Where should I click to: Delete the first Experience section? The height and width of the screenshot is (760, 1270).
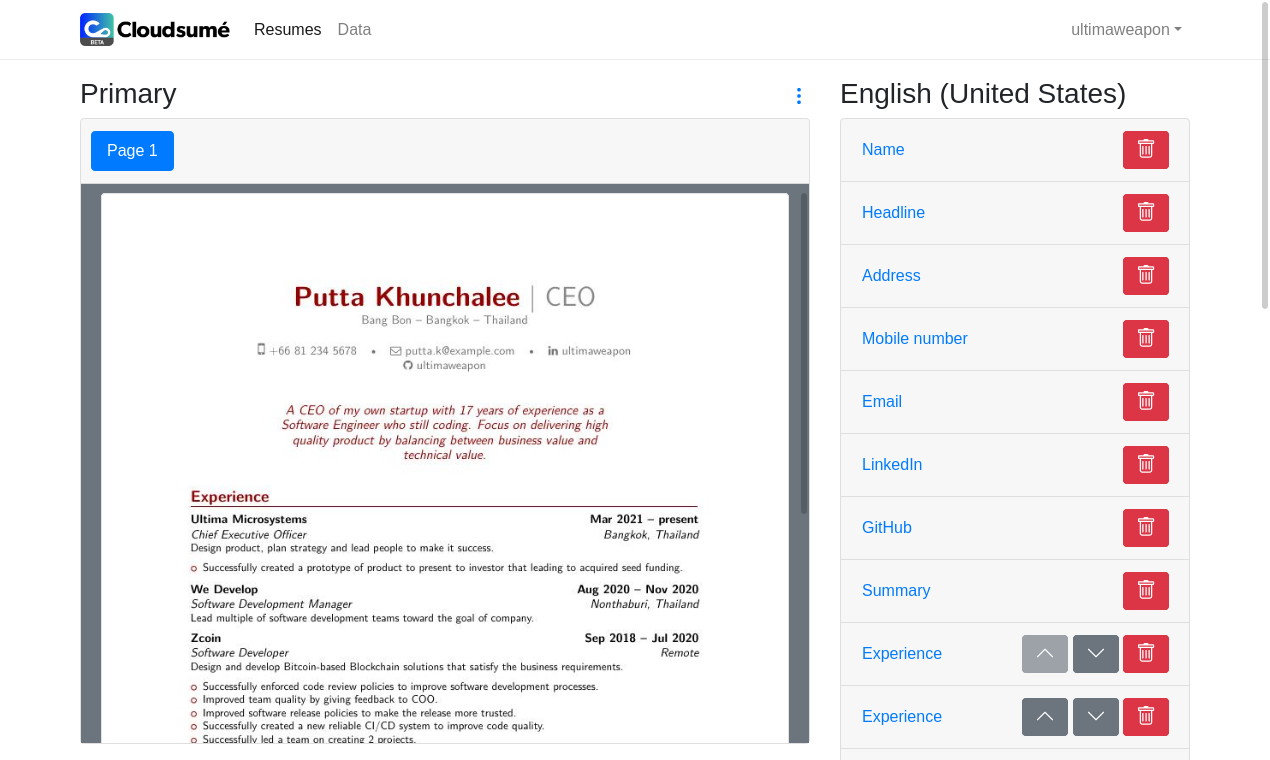click(x=1146, y=654)
